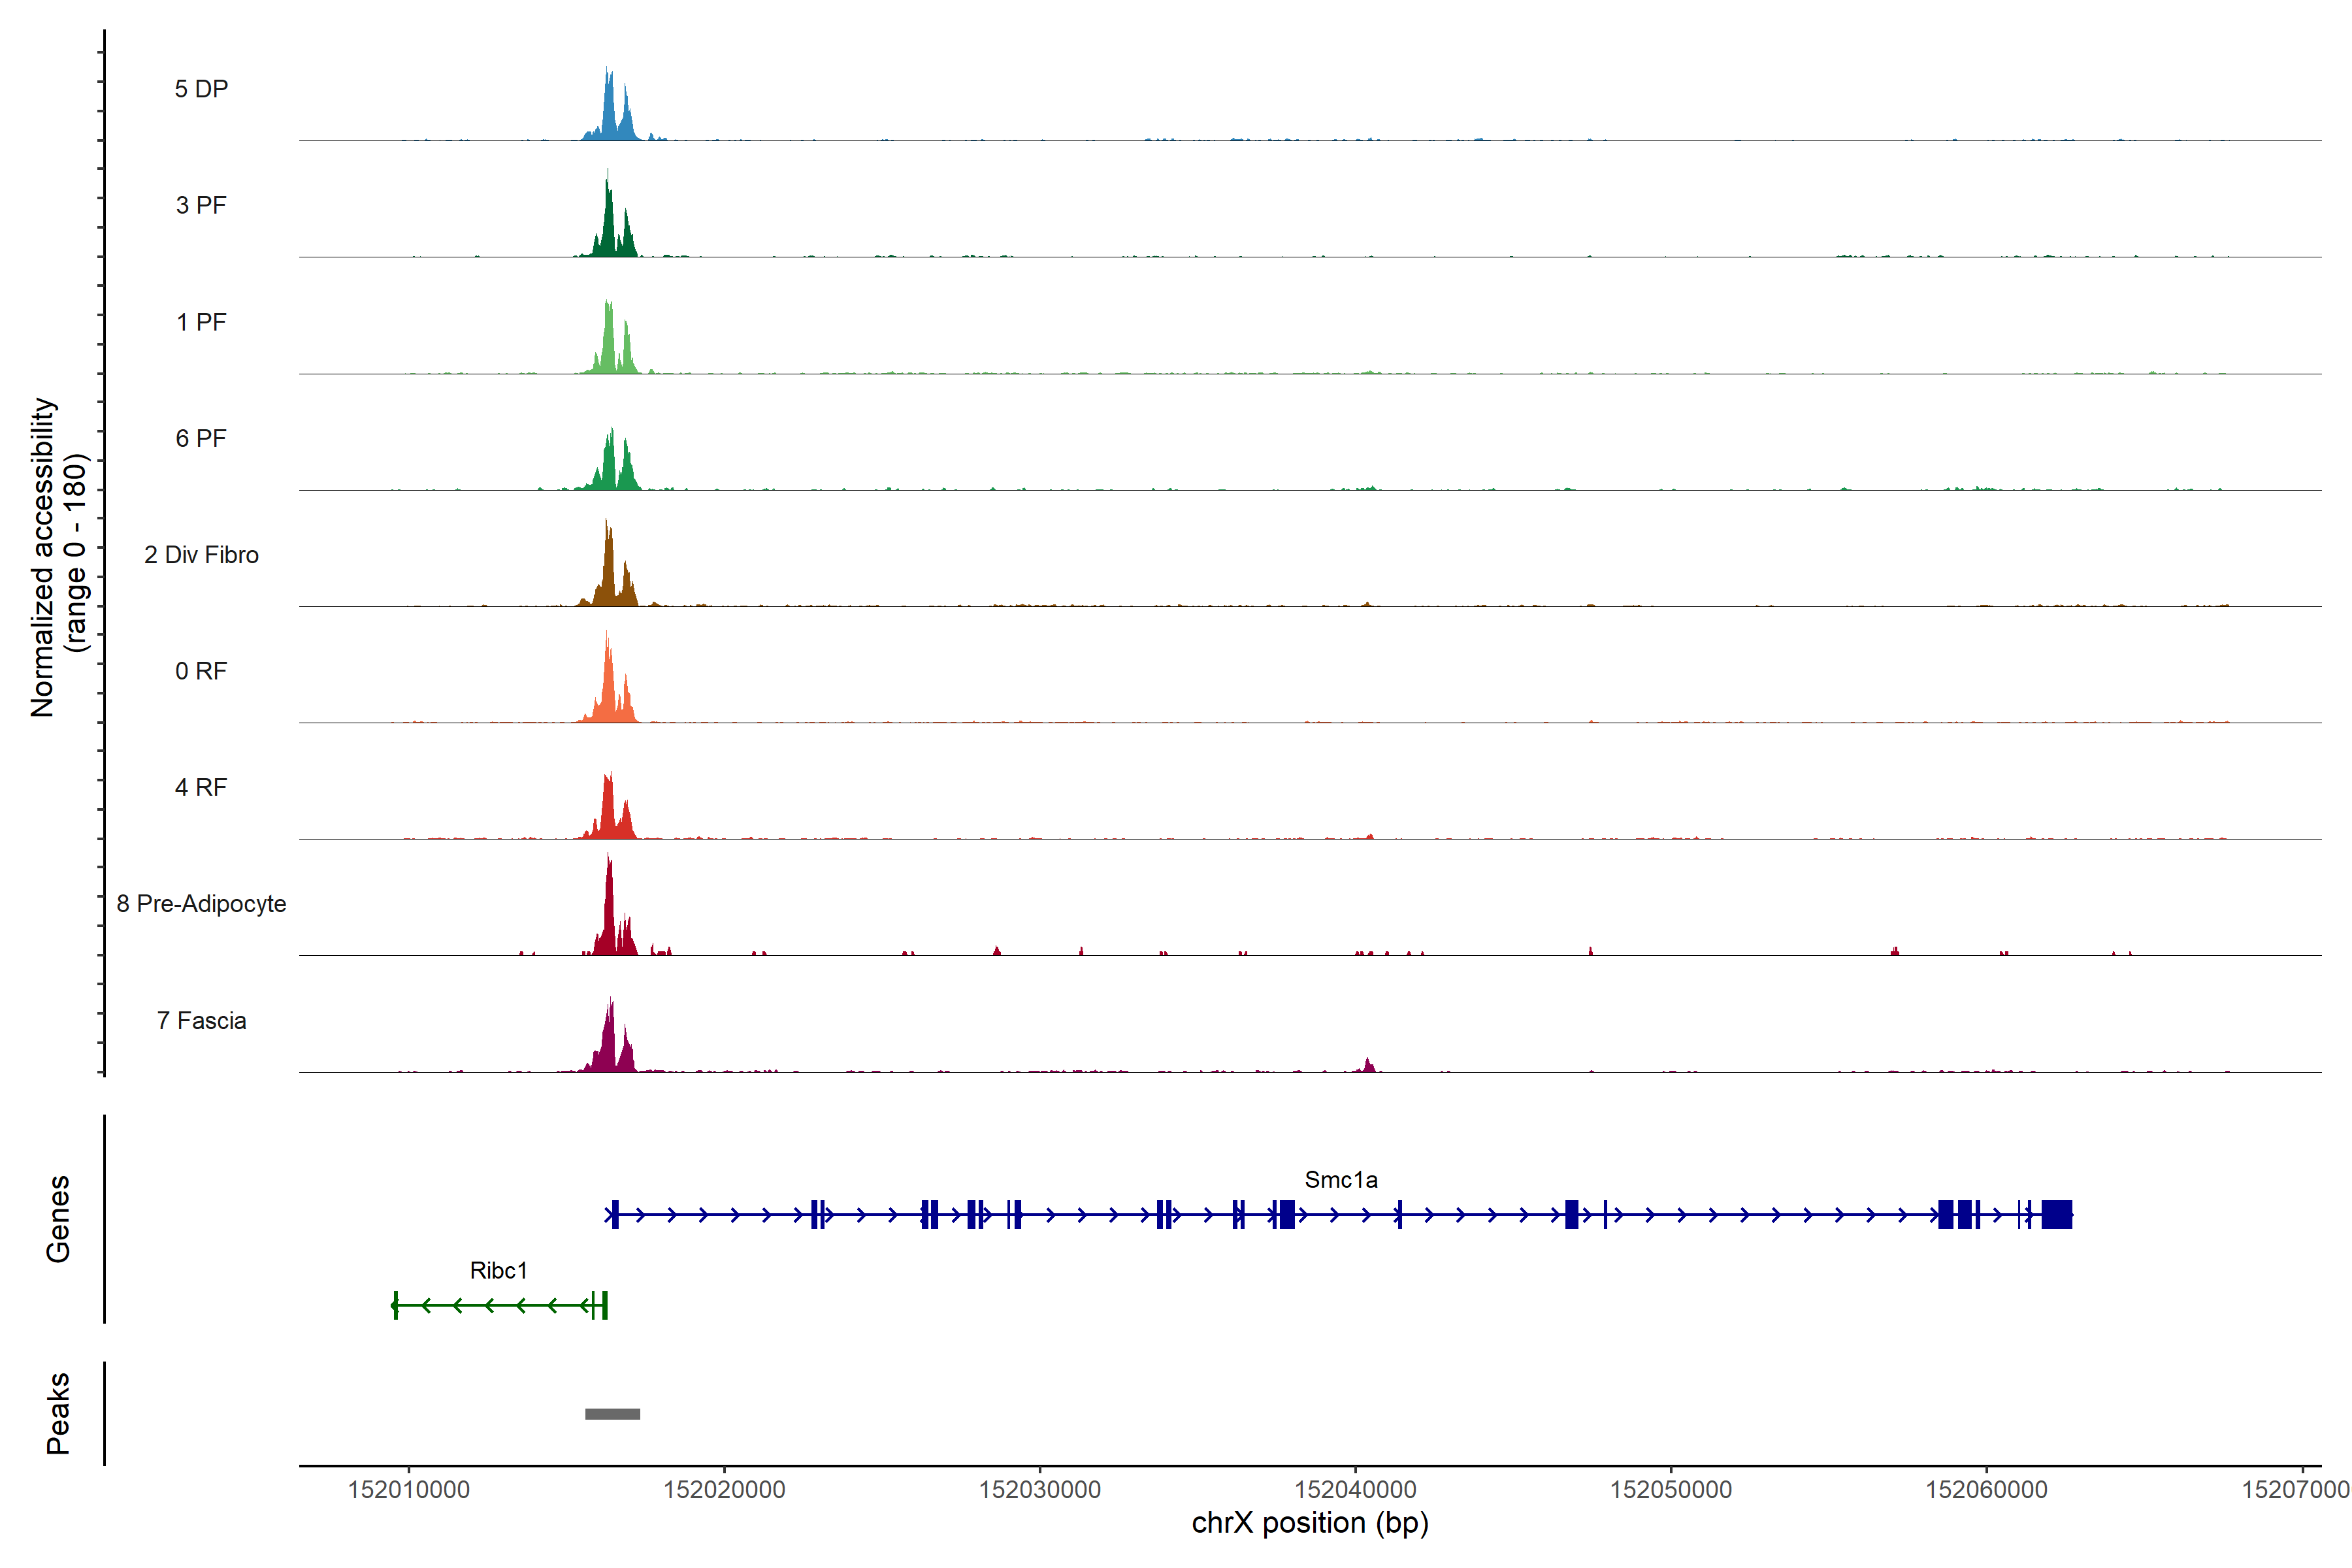Click the small Fascia peak near 152040000
This screenshot has width=2352, height=1568.
coord(1369,1066)
